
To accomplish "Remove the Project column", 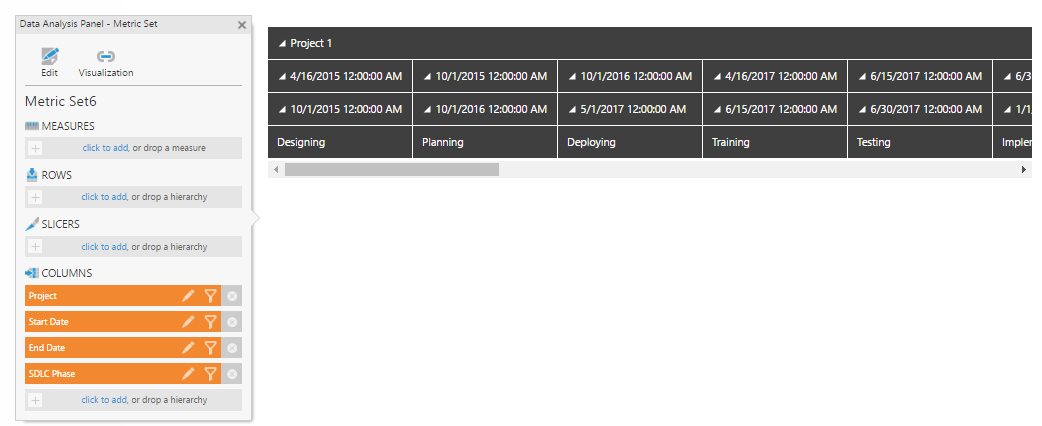I will 232,296.
